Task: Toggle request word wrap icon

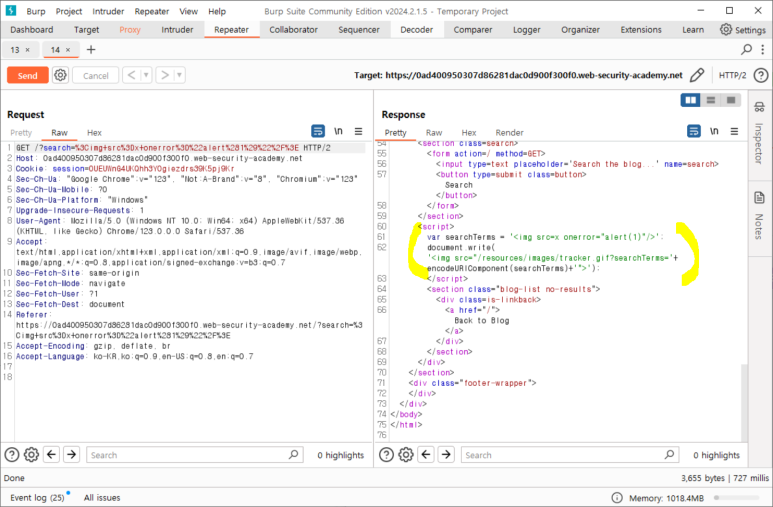Action: pyautogui.click(x=318, y=131)
